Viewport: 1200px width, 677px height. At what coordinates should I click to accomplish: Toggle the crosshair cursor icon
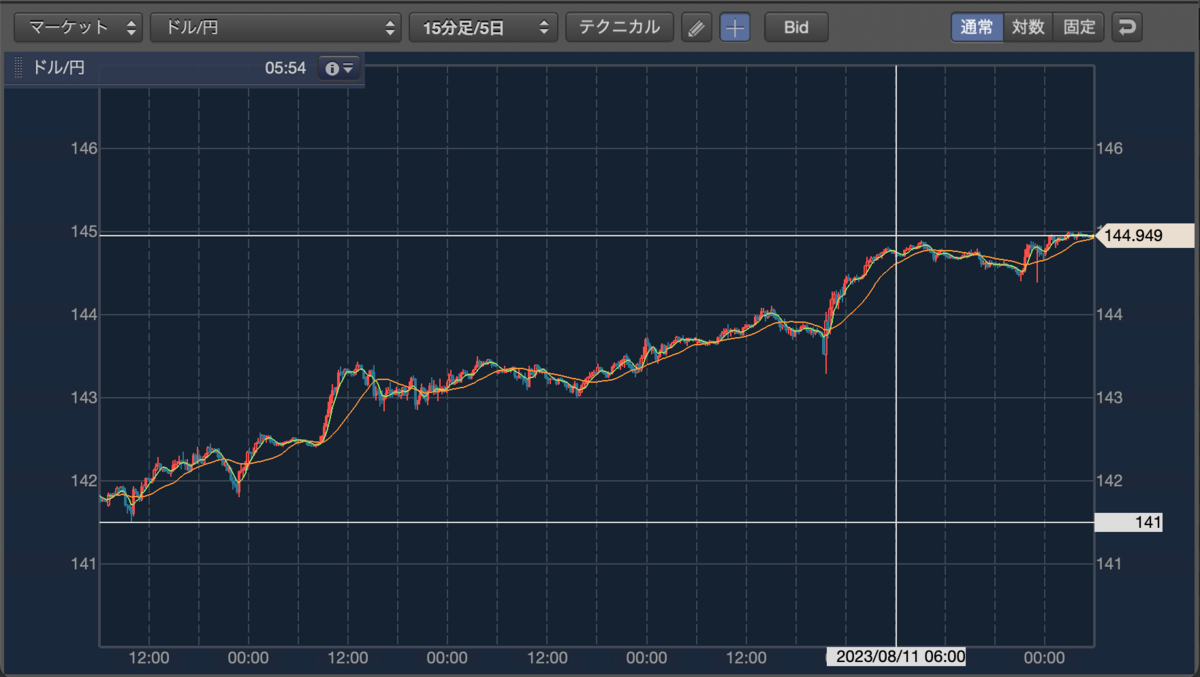[x=735, y=28]
